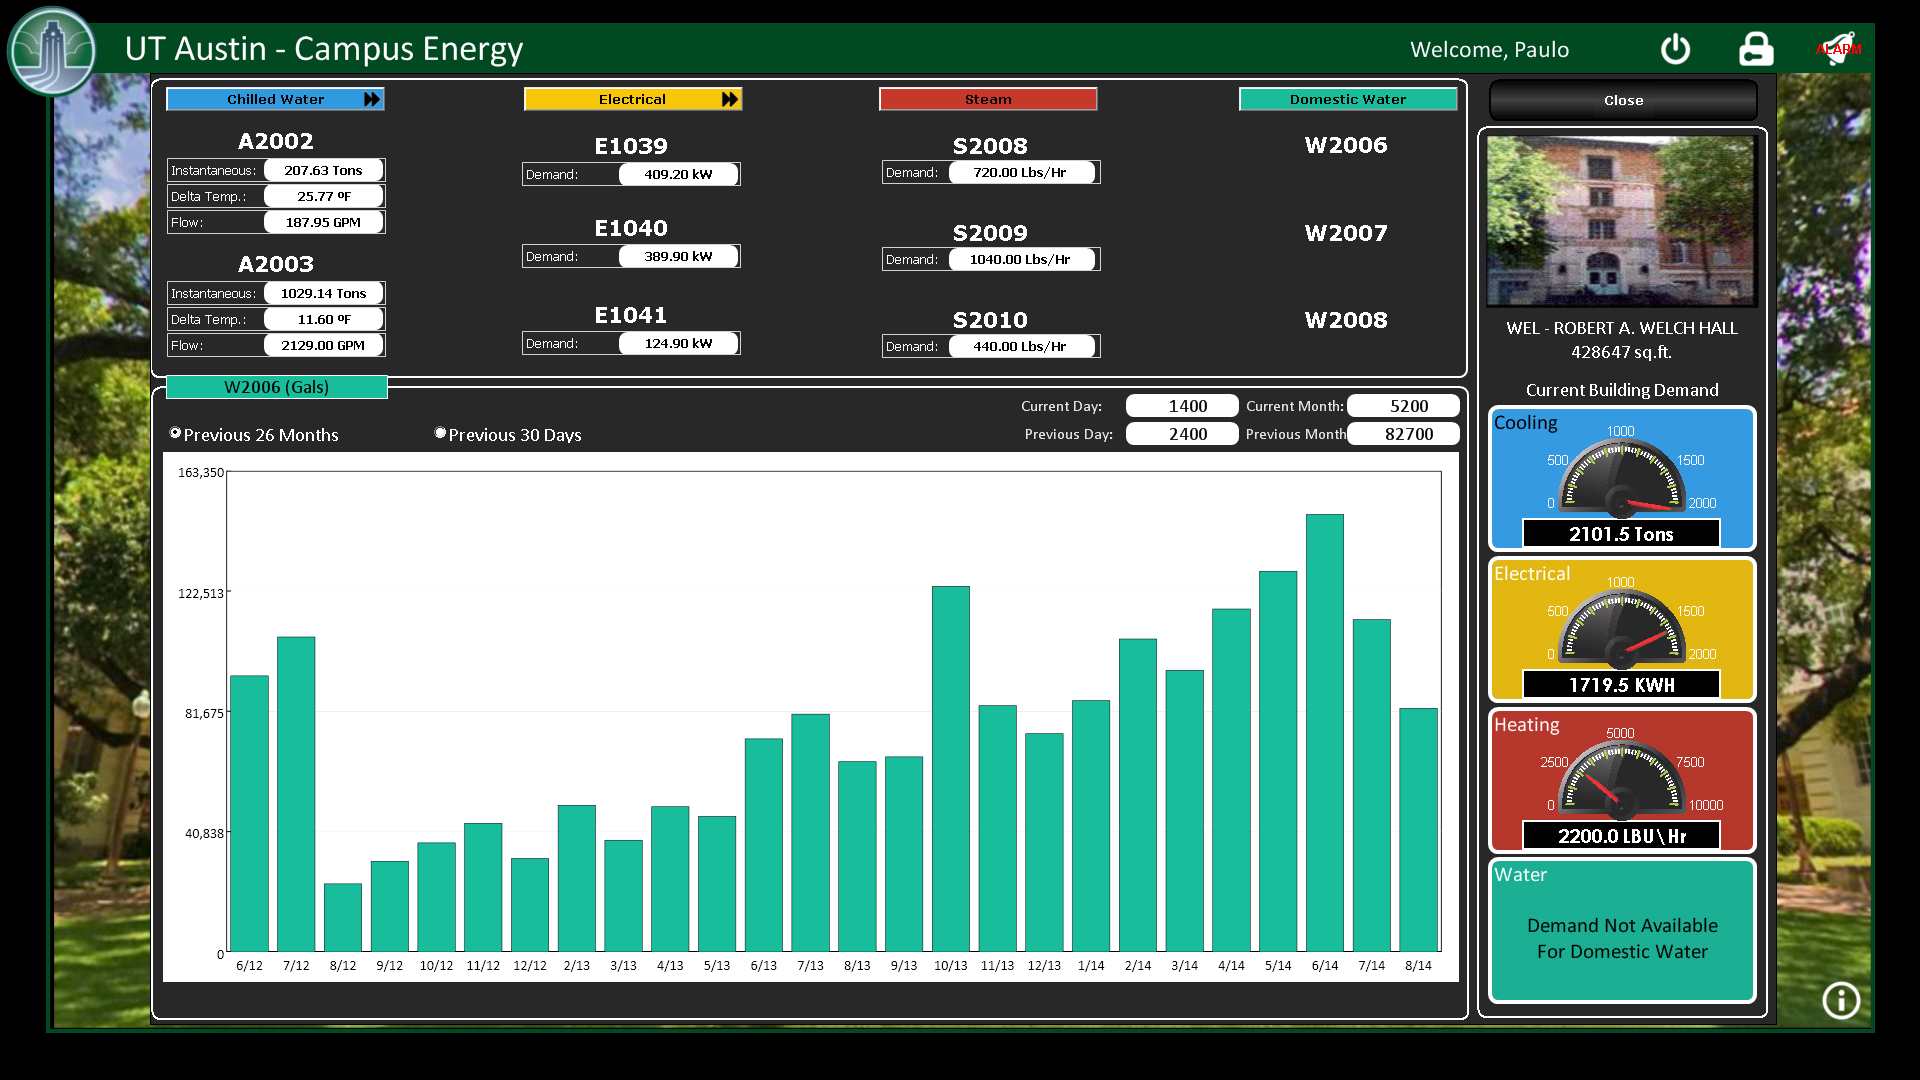Screen dimensions: 1920x1080
Task: Select electrical meter E1039
Action: pos(631,146)
